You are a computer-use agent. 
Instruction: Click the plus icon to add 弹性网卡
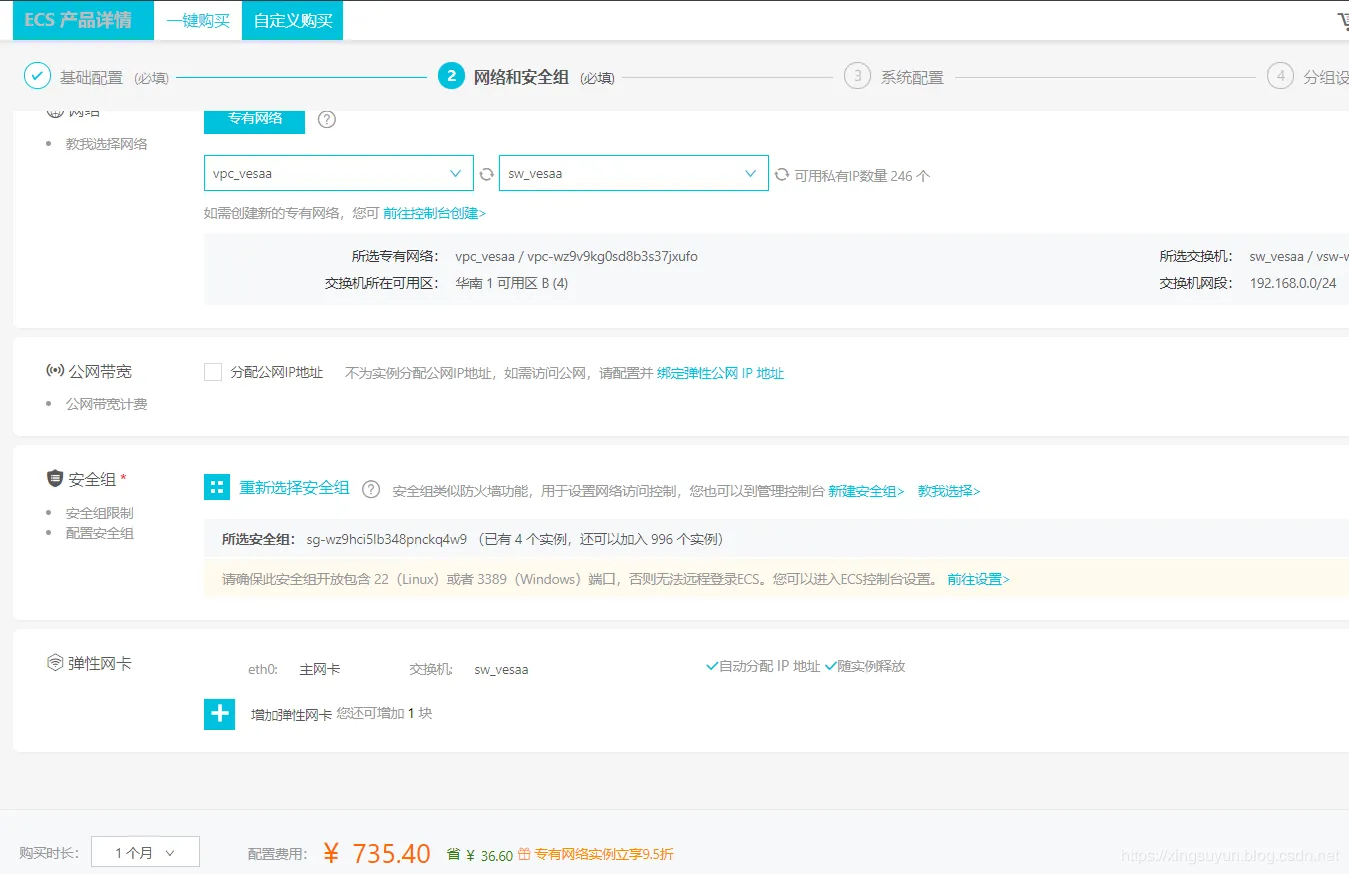[x=219, y=714]
